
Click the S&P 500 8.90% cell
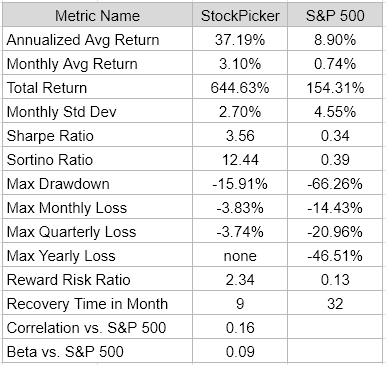[335, 39]
